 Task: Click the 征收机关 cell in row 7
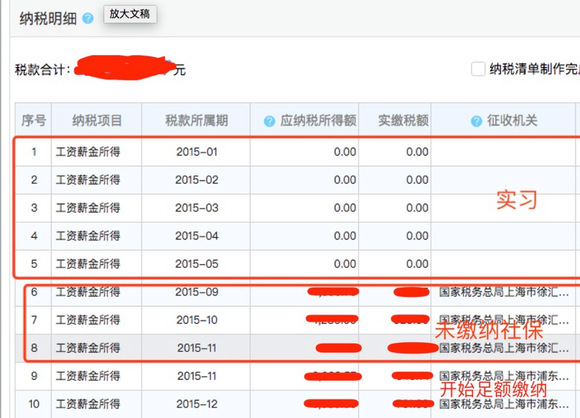pyautogui.click(x=504, y=320)
